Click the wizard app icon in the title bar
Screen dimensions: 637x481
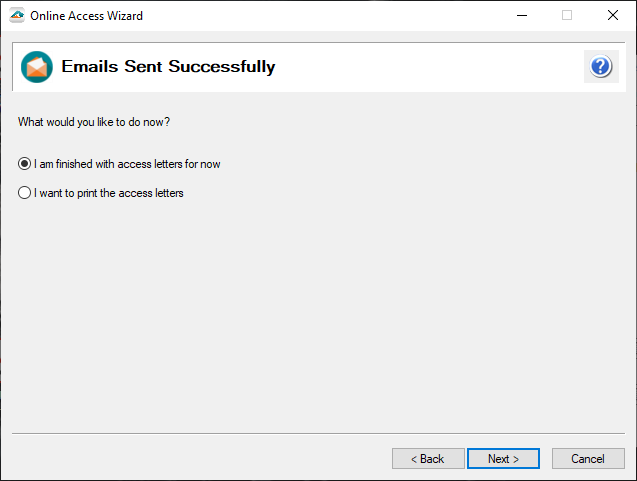(16, 15)
